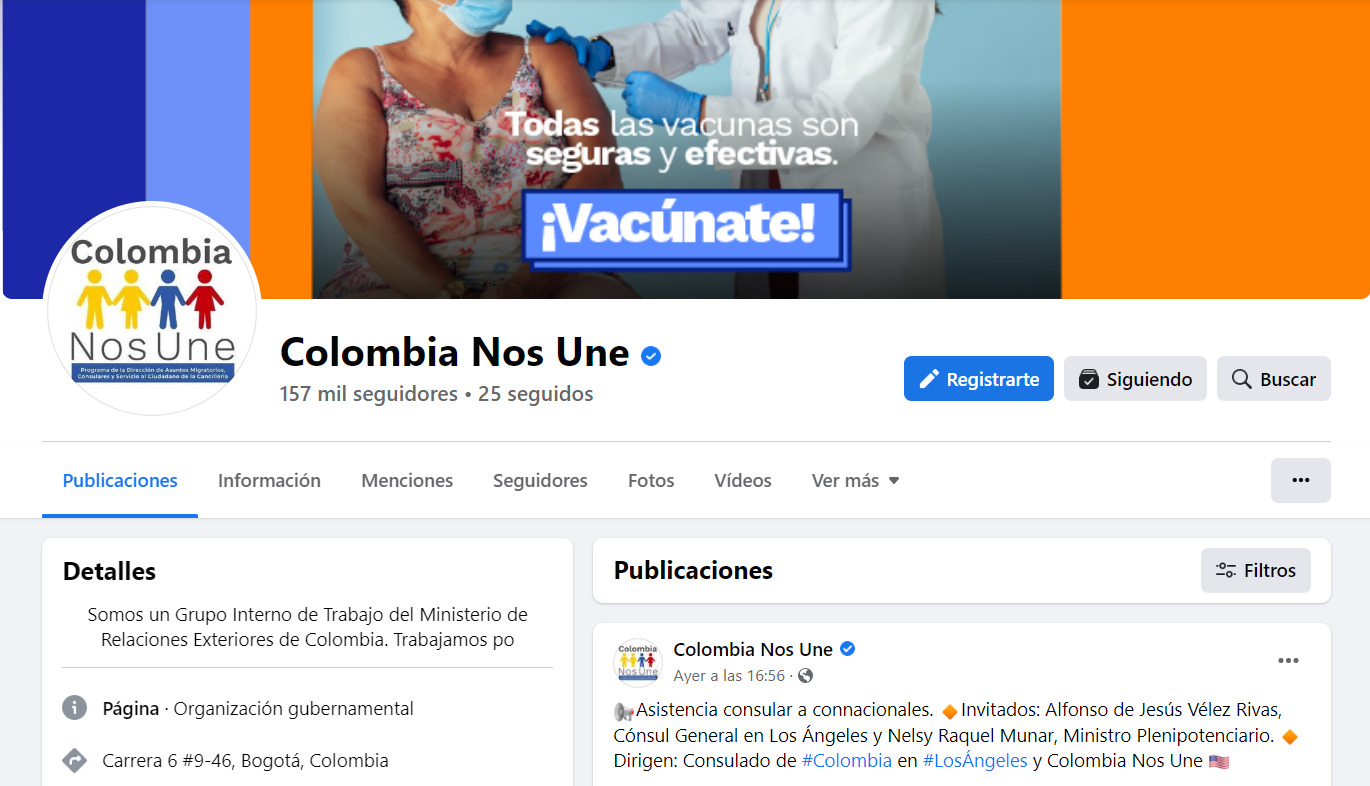Image resolution: width=1370 pixels, height=786 pixels.
Task: Click the Filtros sliders icon
Action: point(1225,571)
